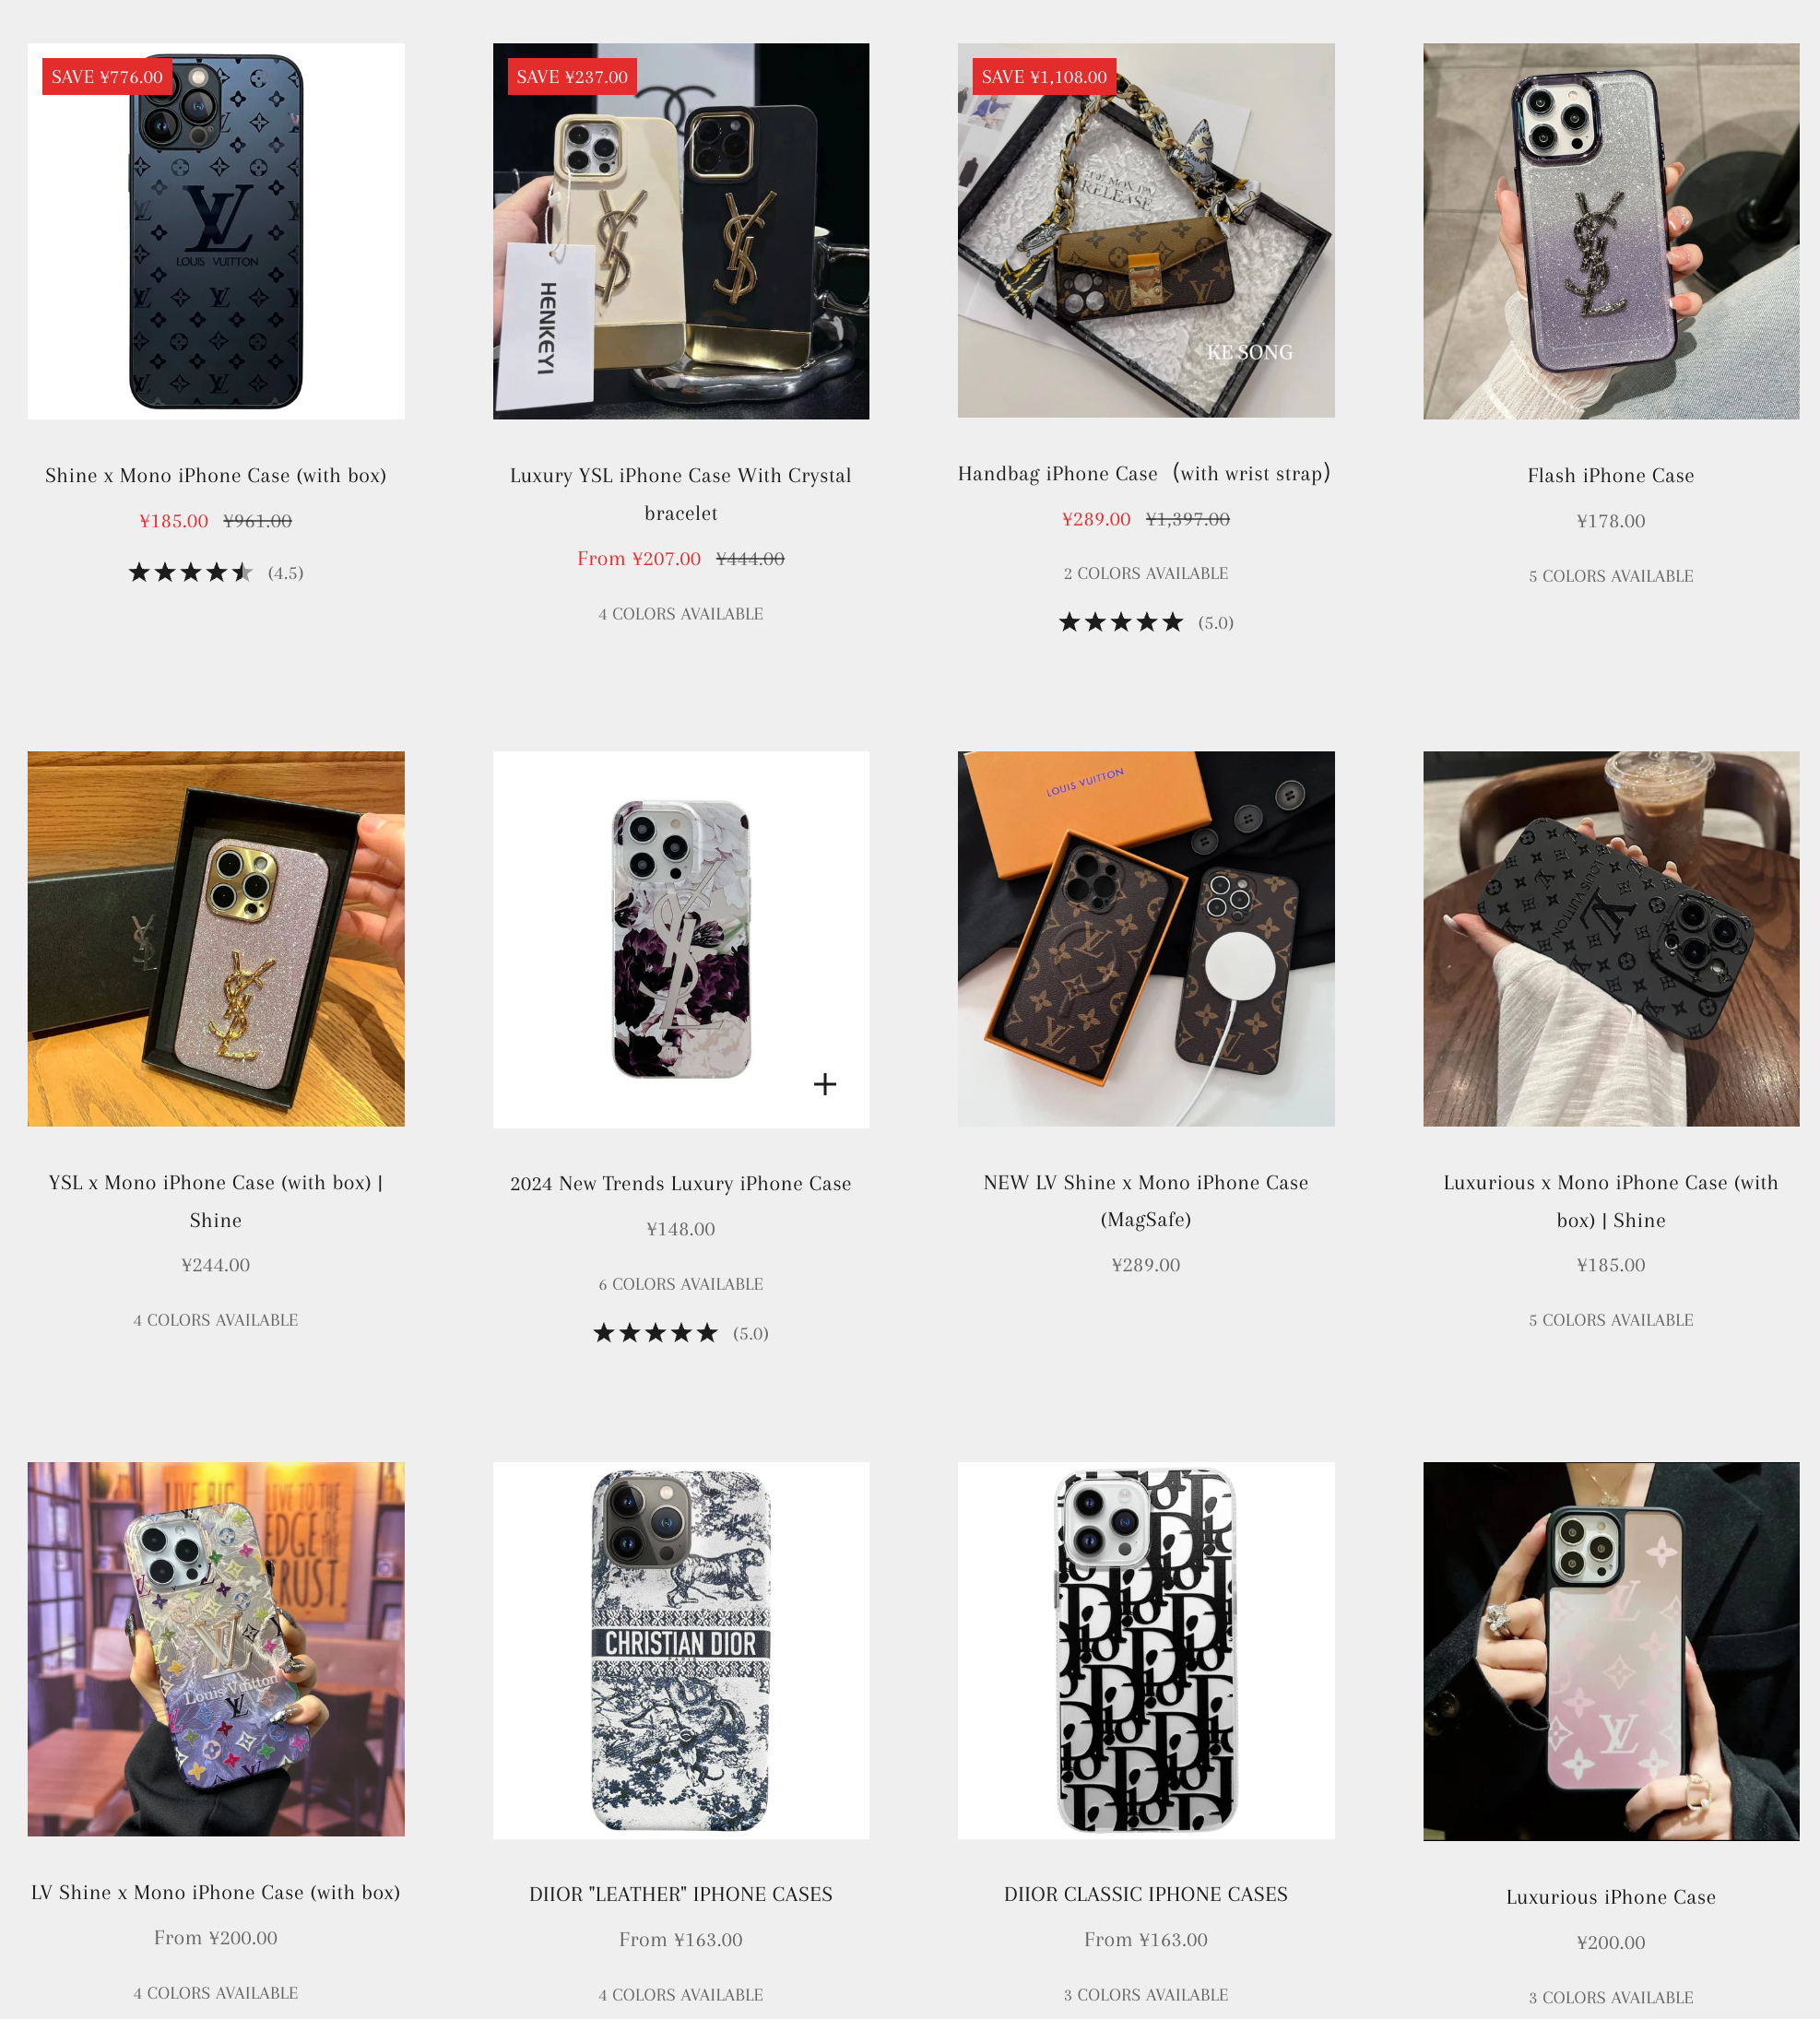
Task: Select the pink glitter YSL case in box image
Action: pos(216,939)
